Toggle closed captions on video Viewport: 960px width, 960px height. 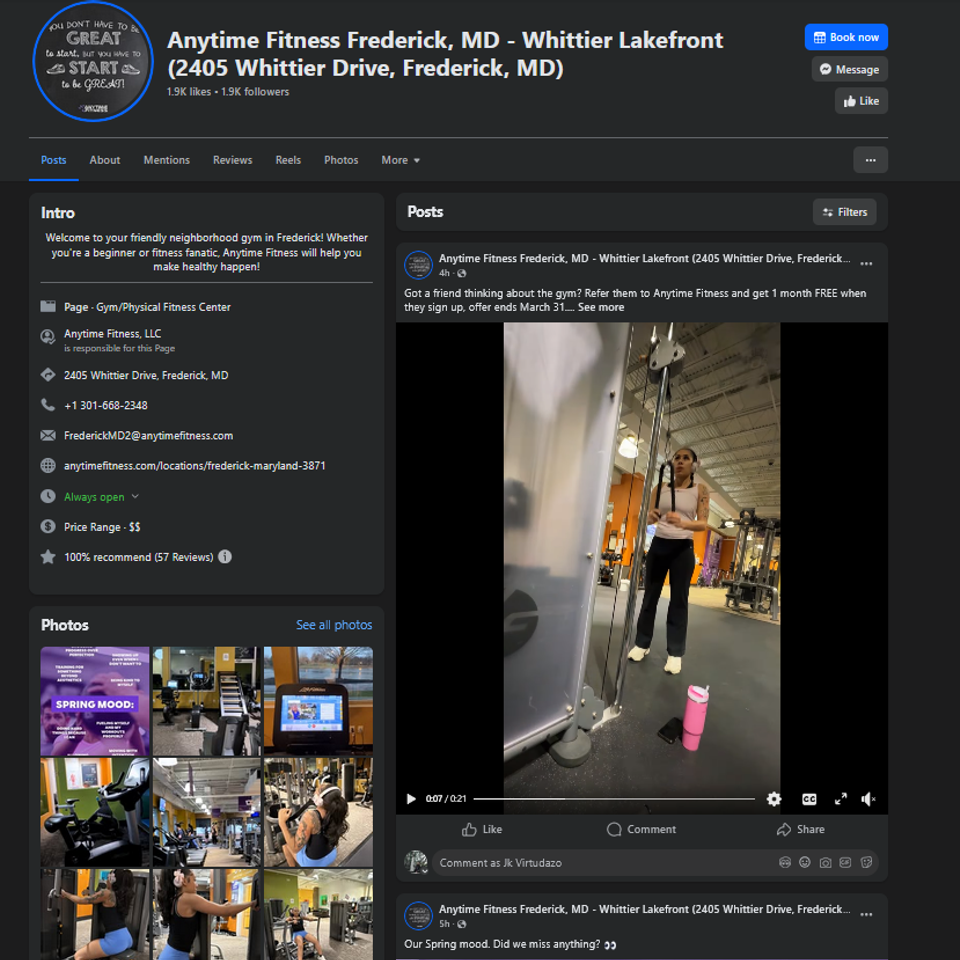[x=809, y=799]
